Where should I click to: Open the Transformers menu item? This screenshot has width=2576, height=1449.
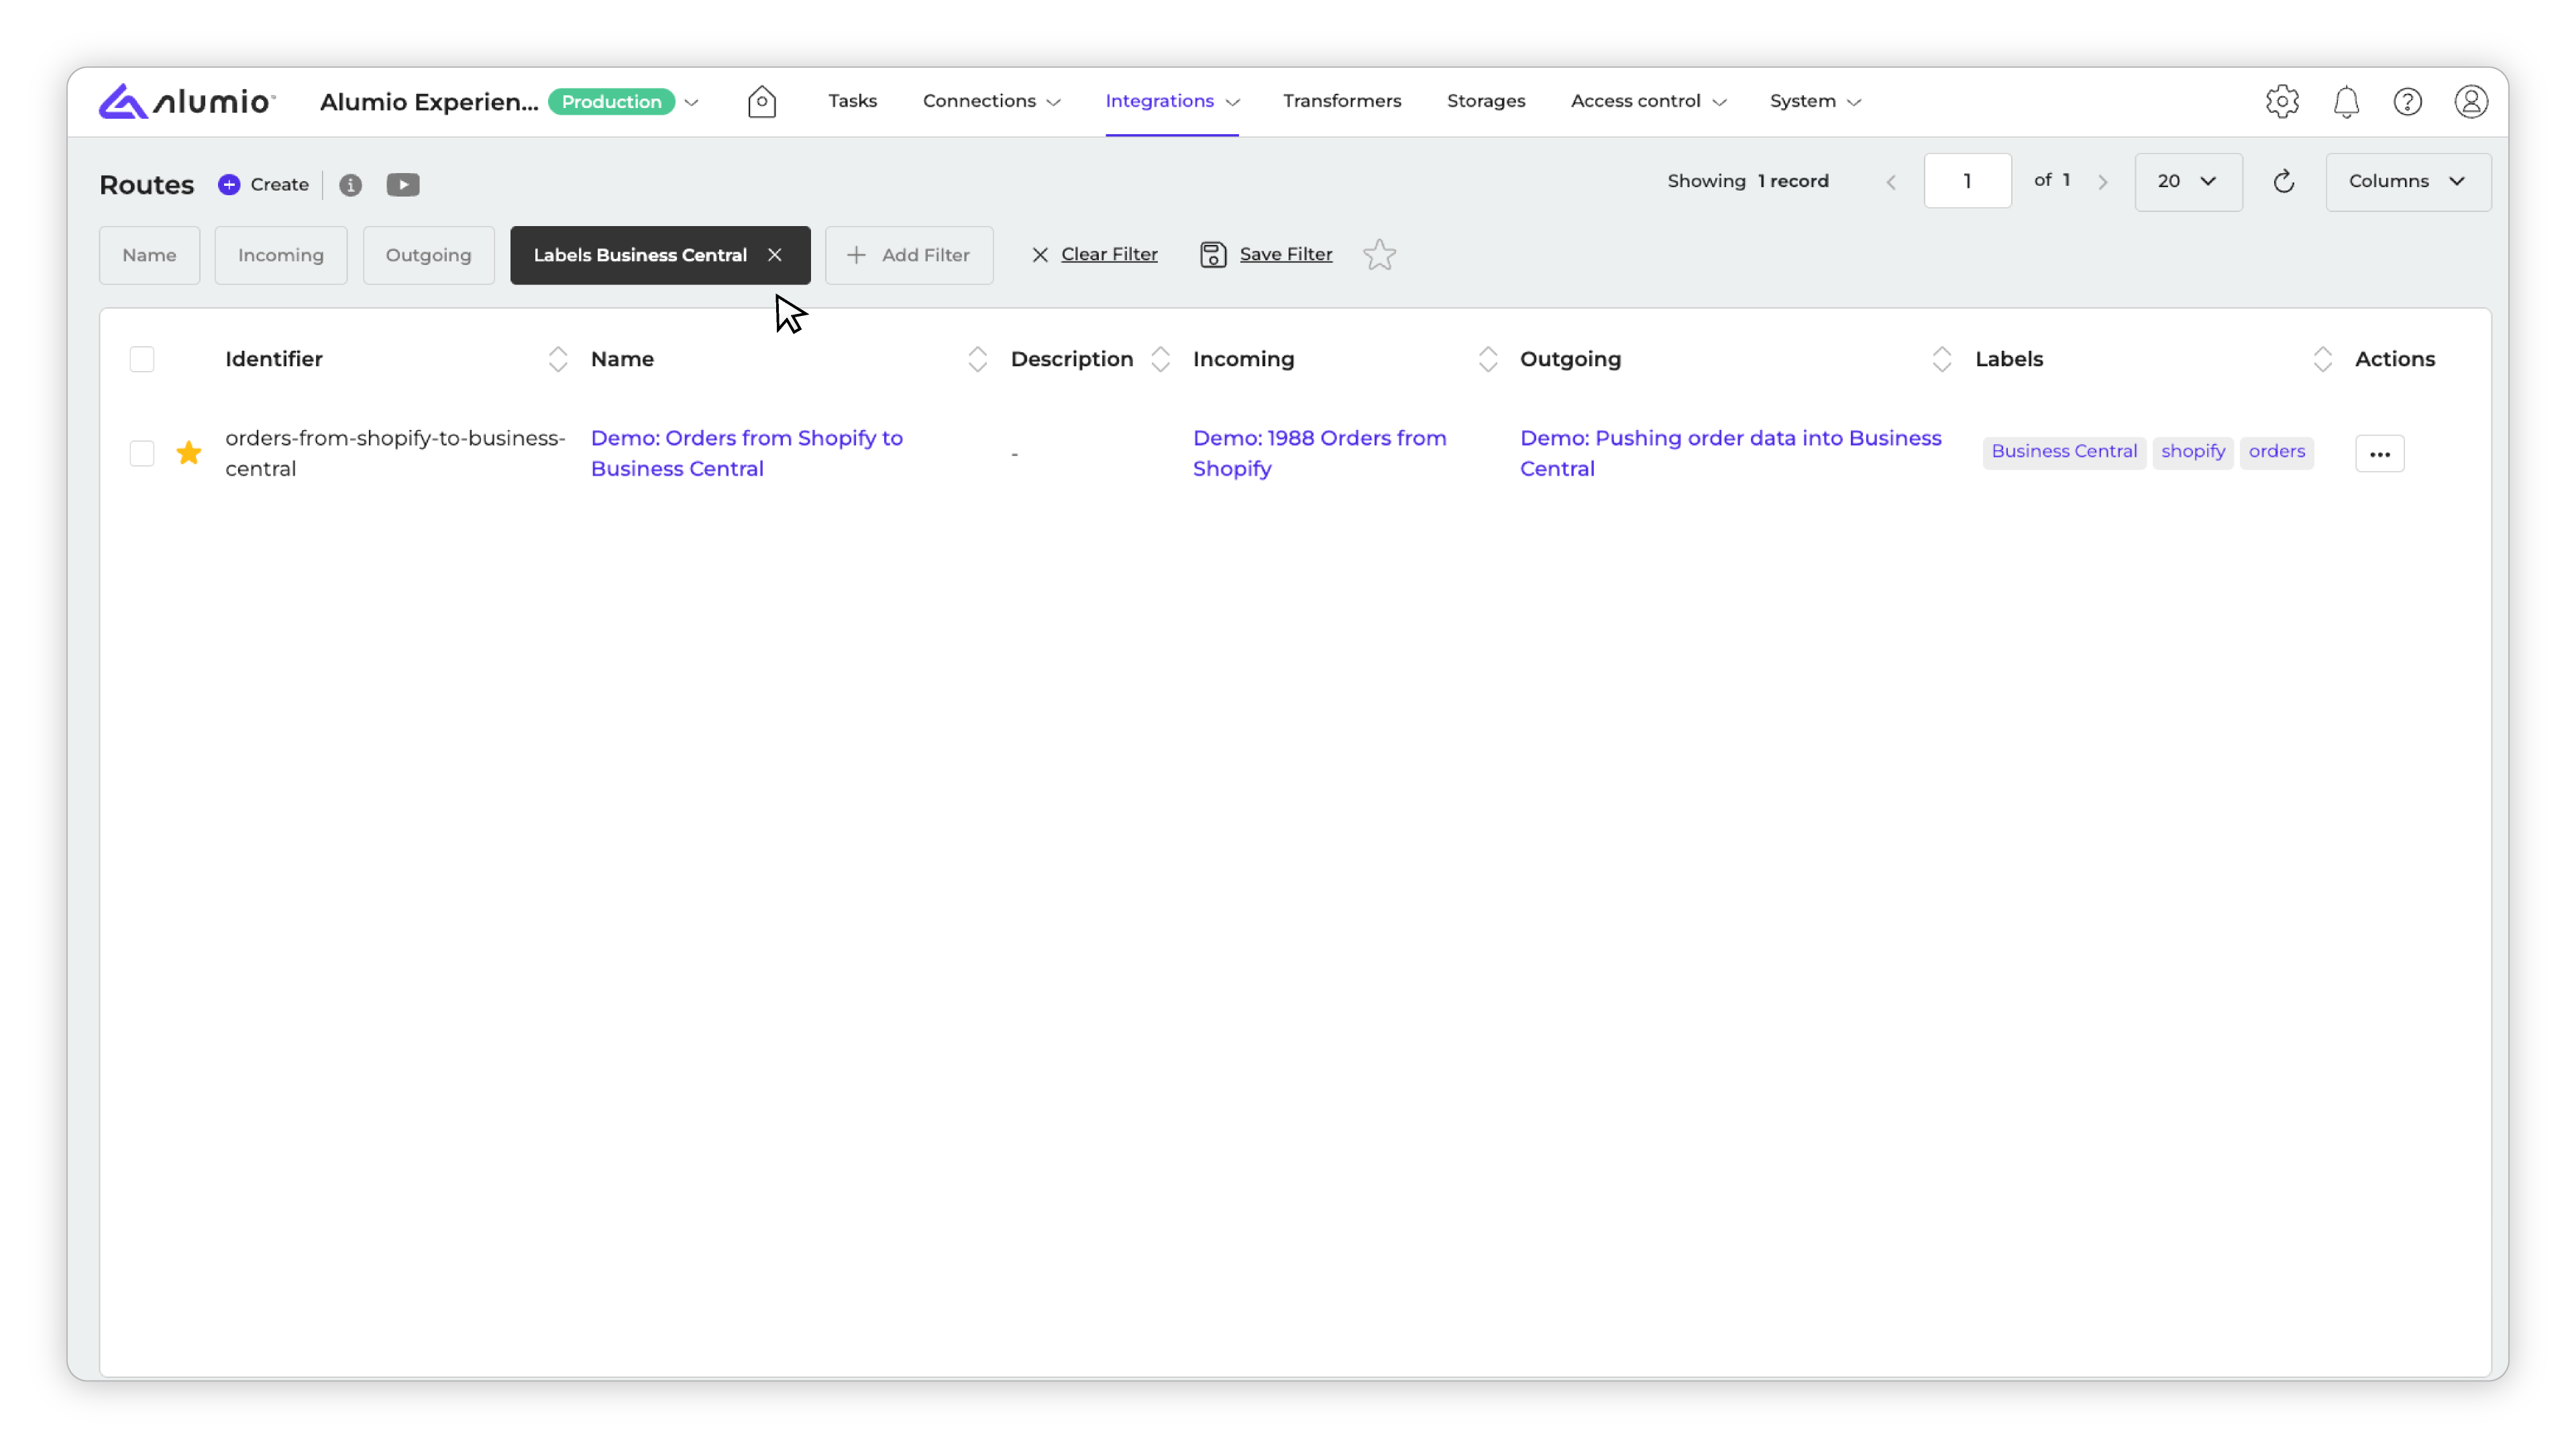(1341, 101)
